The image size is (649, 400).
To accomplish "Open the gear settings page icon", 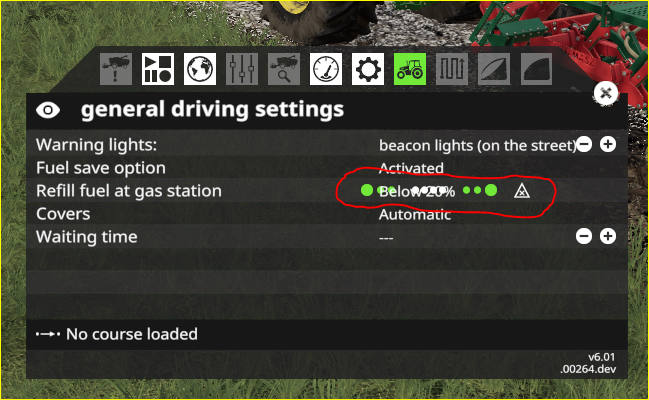I will point(368,69).
